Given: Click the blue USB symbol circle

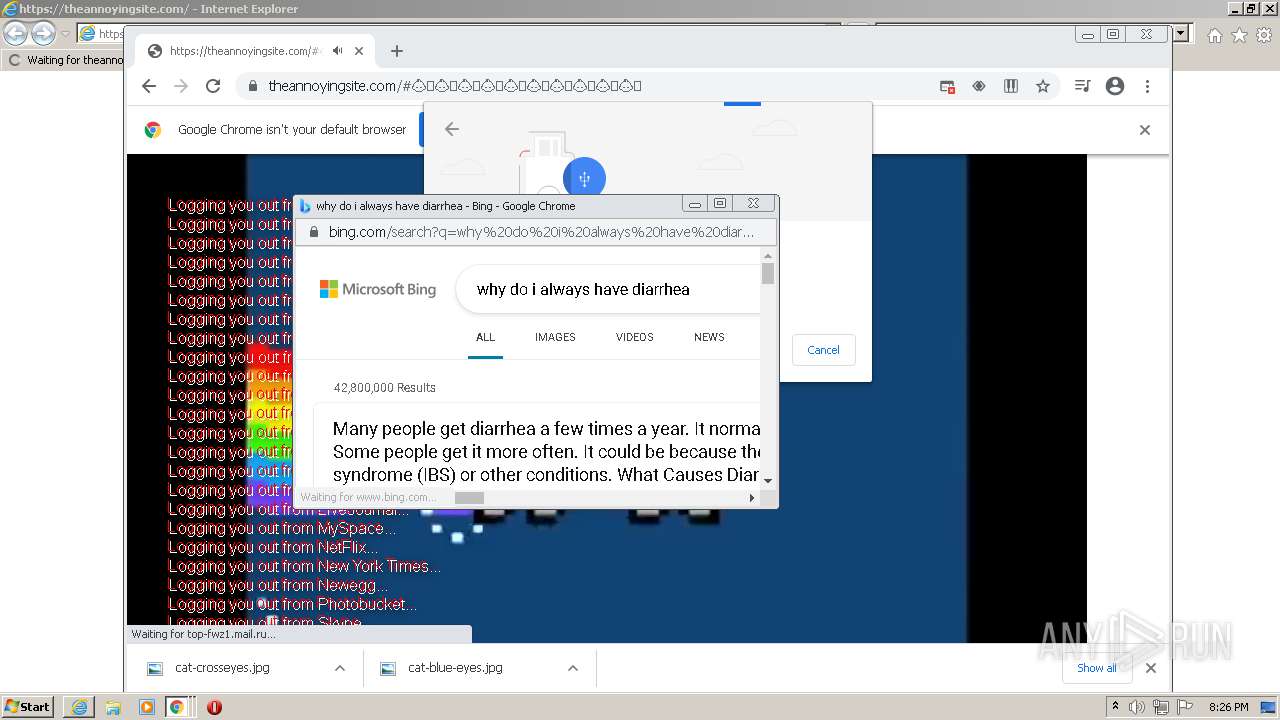Looking at the screenshot, I should pyautogui.click(x=584, y=179).
